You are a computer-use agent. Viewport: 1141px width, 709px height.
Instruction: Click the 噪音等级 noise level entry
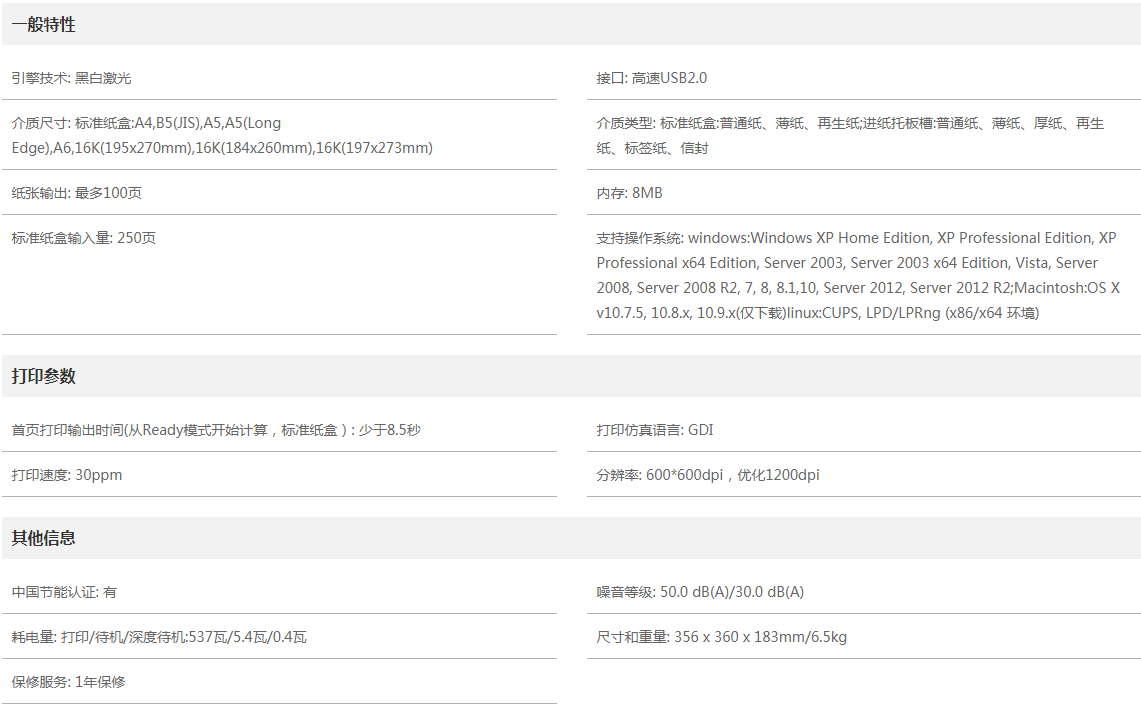700,592
